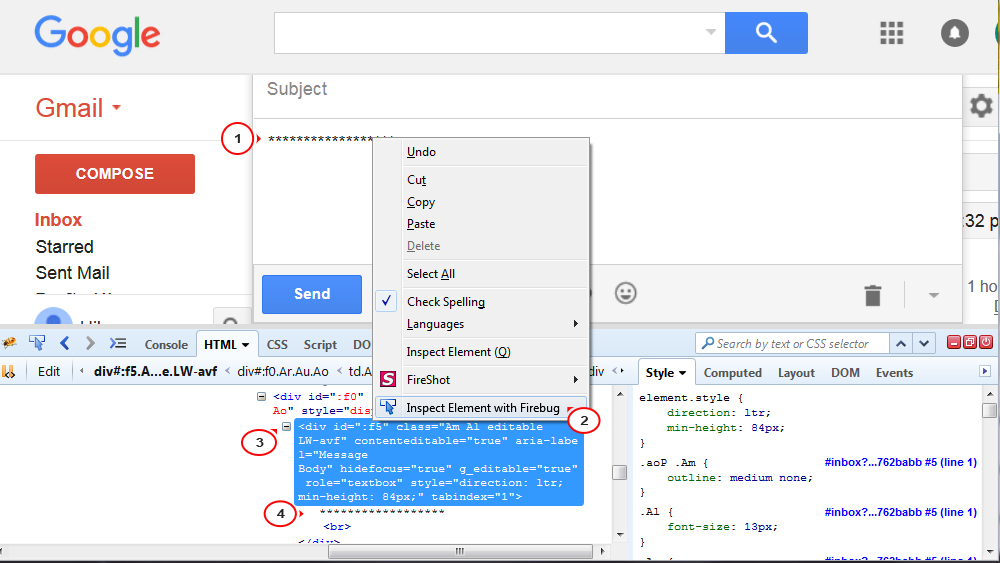Click the Send button

pos(312,294)
